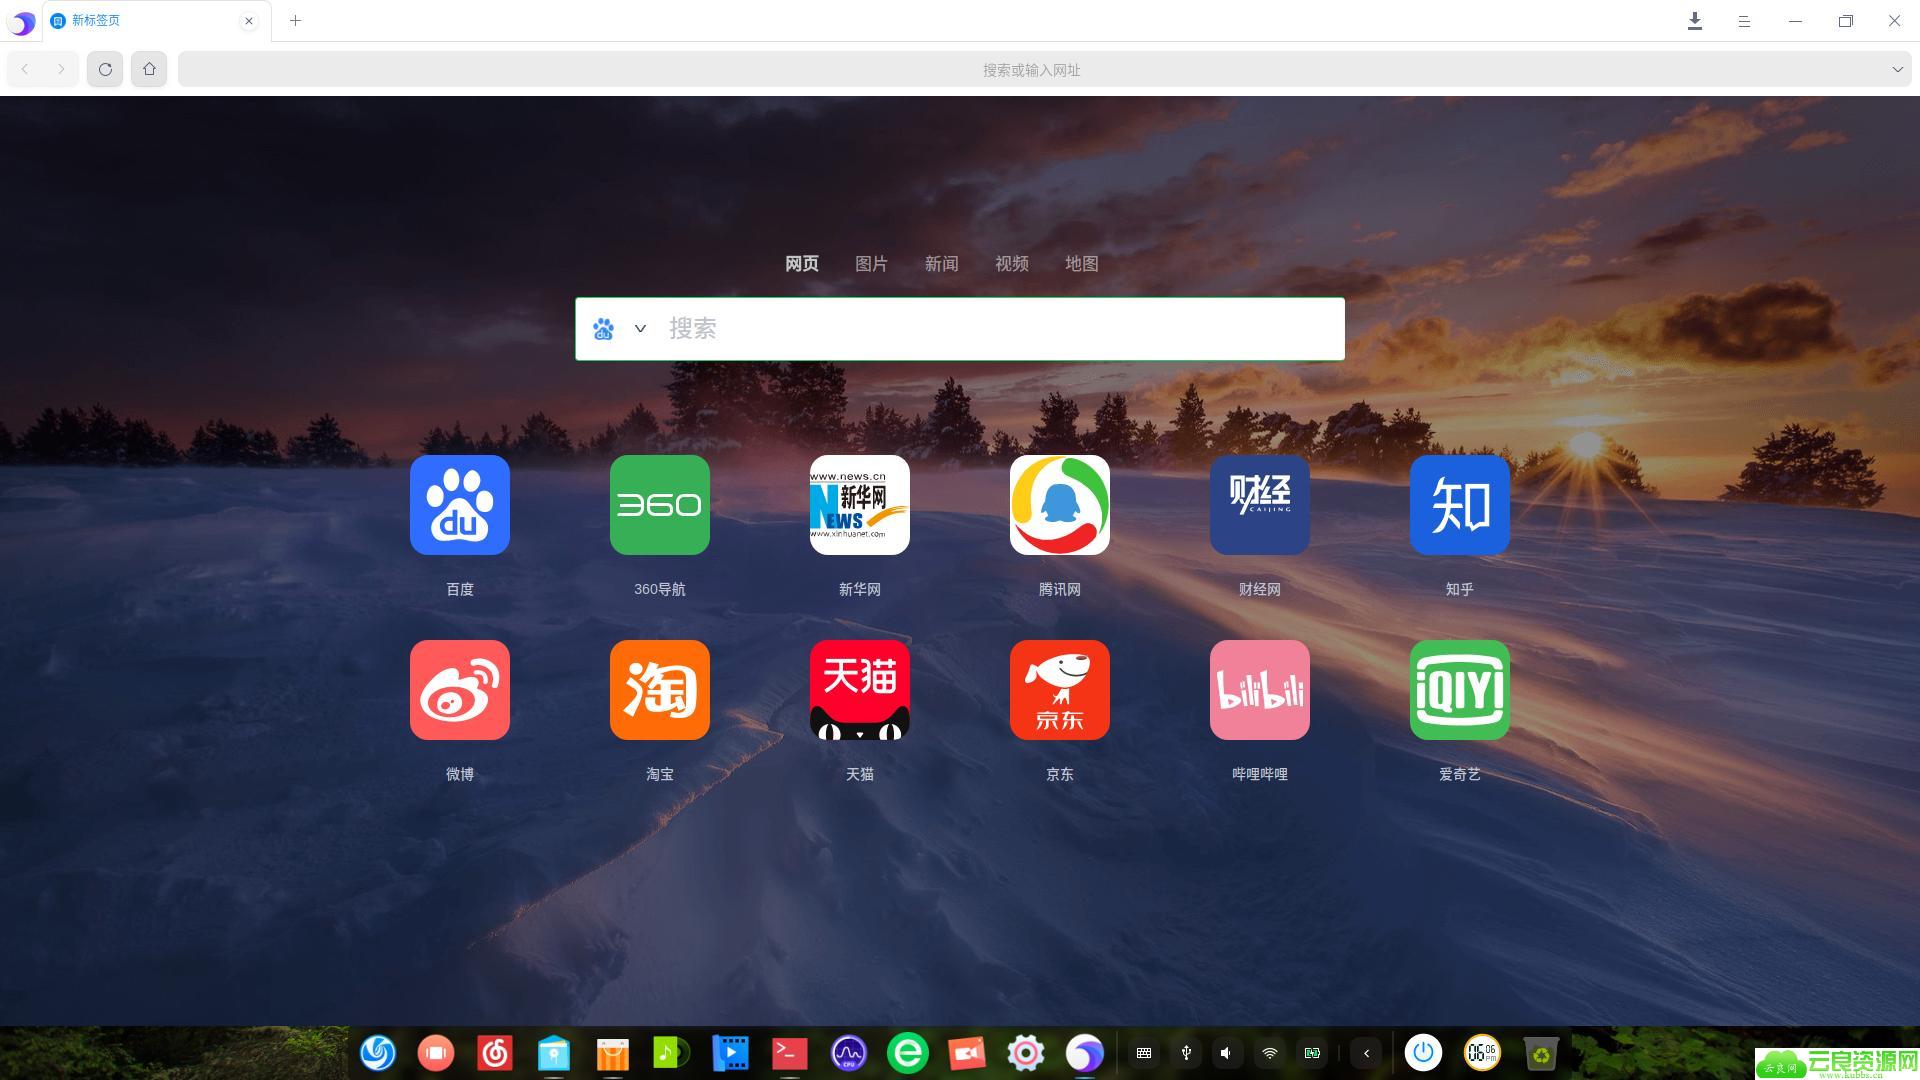Click the downloads icon in title bar
This screenshot has height=1080, width=1920.
click(1695, 21)
